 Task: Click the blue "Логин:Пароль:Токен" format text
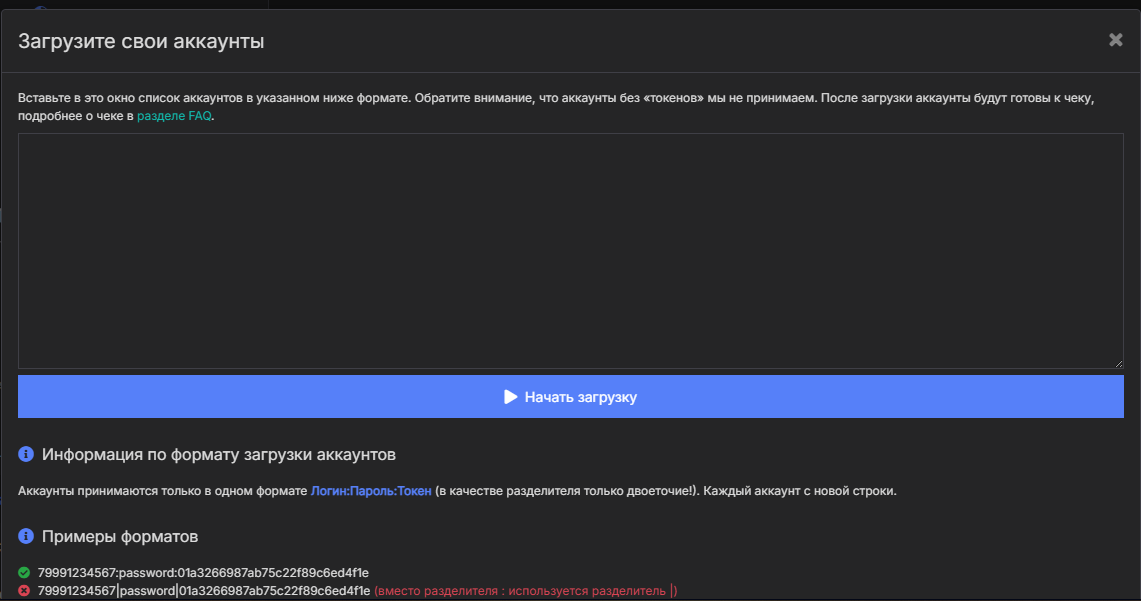[x=371, y=491]
